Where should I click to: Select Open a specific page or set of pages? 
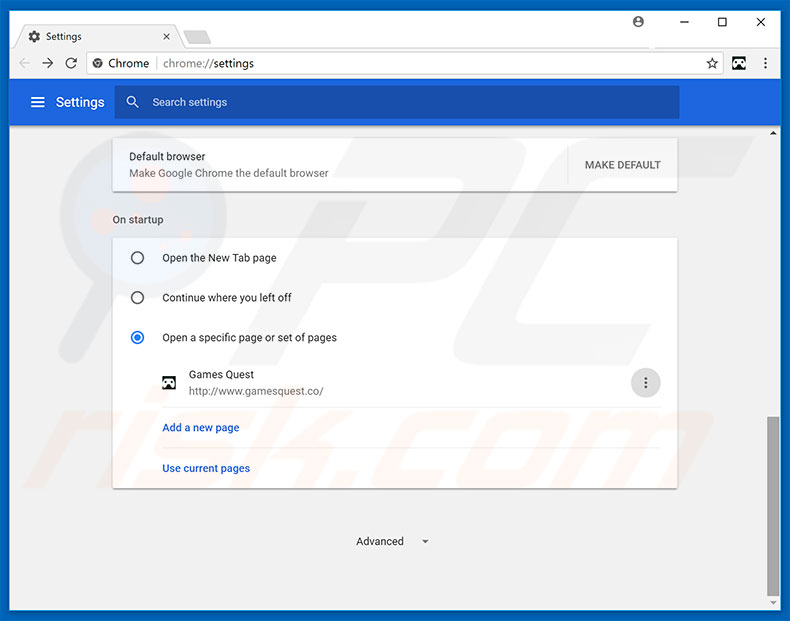(x=138, y=337)
